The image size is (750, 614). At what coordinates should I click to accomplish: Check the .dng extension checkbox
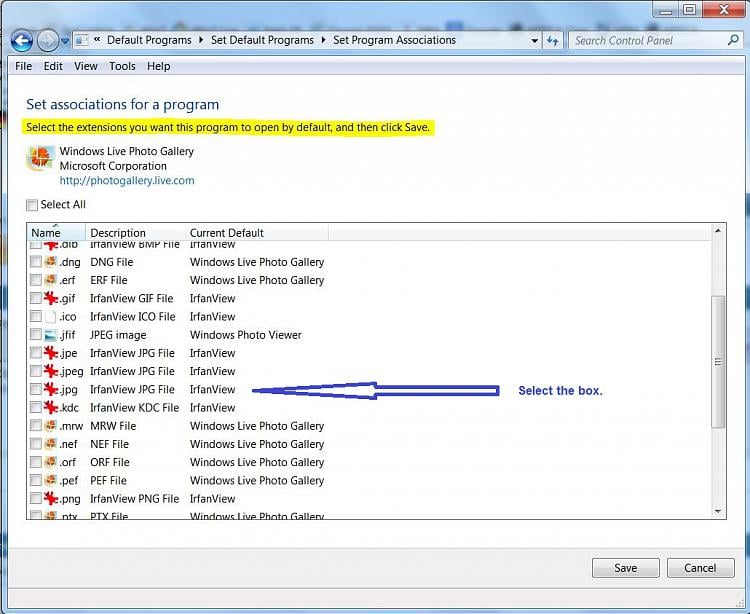36,262
